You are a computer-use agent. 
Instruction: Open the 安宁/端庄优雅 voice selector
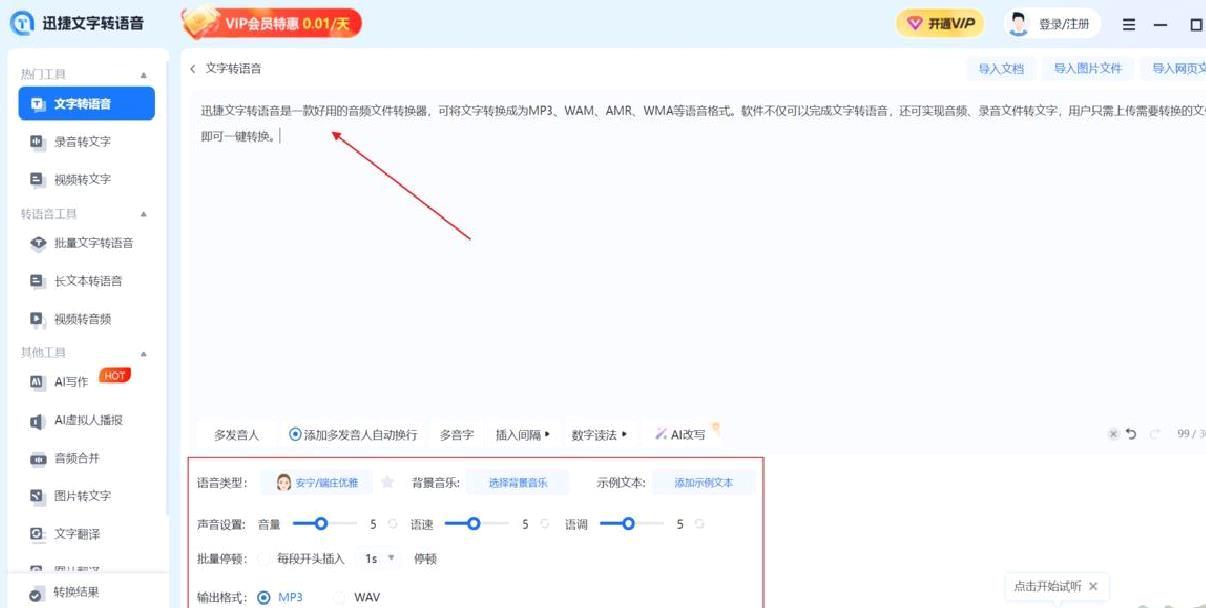click(x=316, y=483)
